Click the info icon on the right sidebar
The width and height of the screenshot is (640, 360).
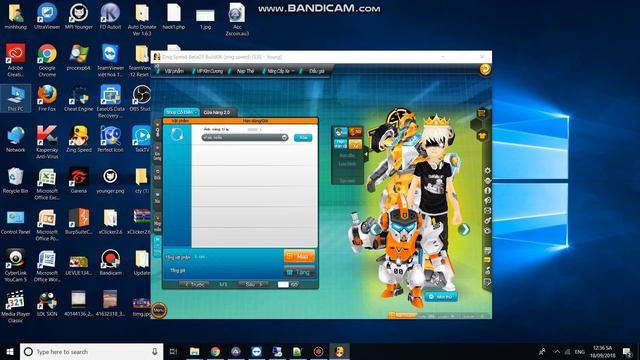tap(487, 190)
